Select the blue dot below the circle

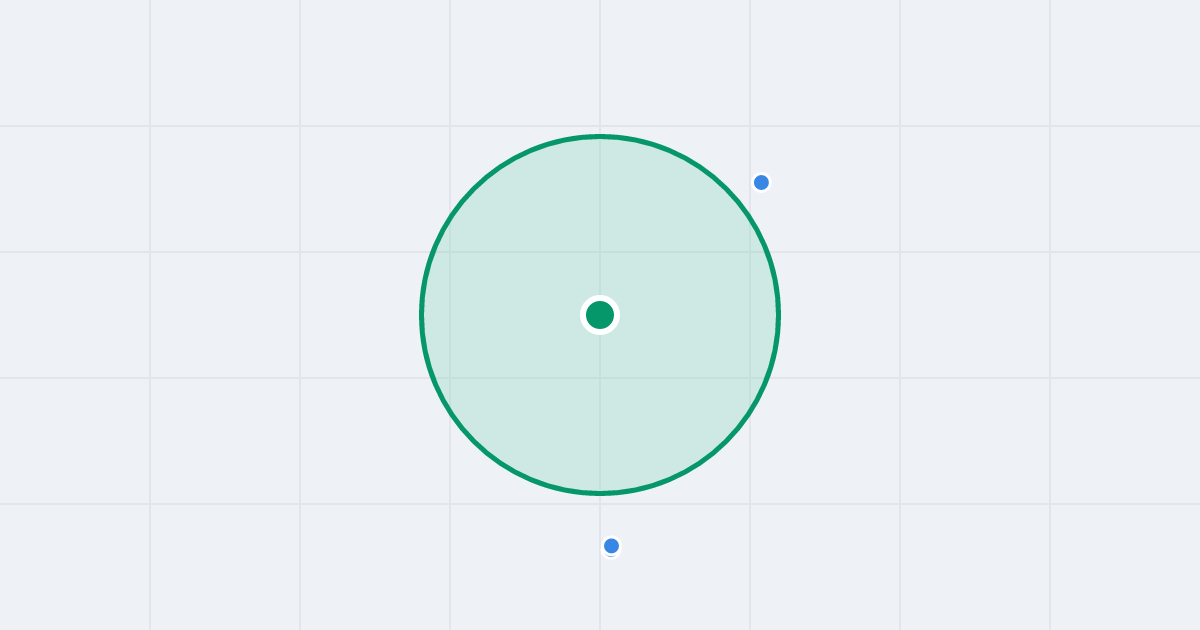pyautogui.click(x=611, y=546)
